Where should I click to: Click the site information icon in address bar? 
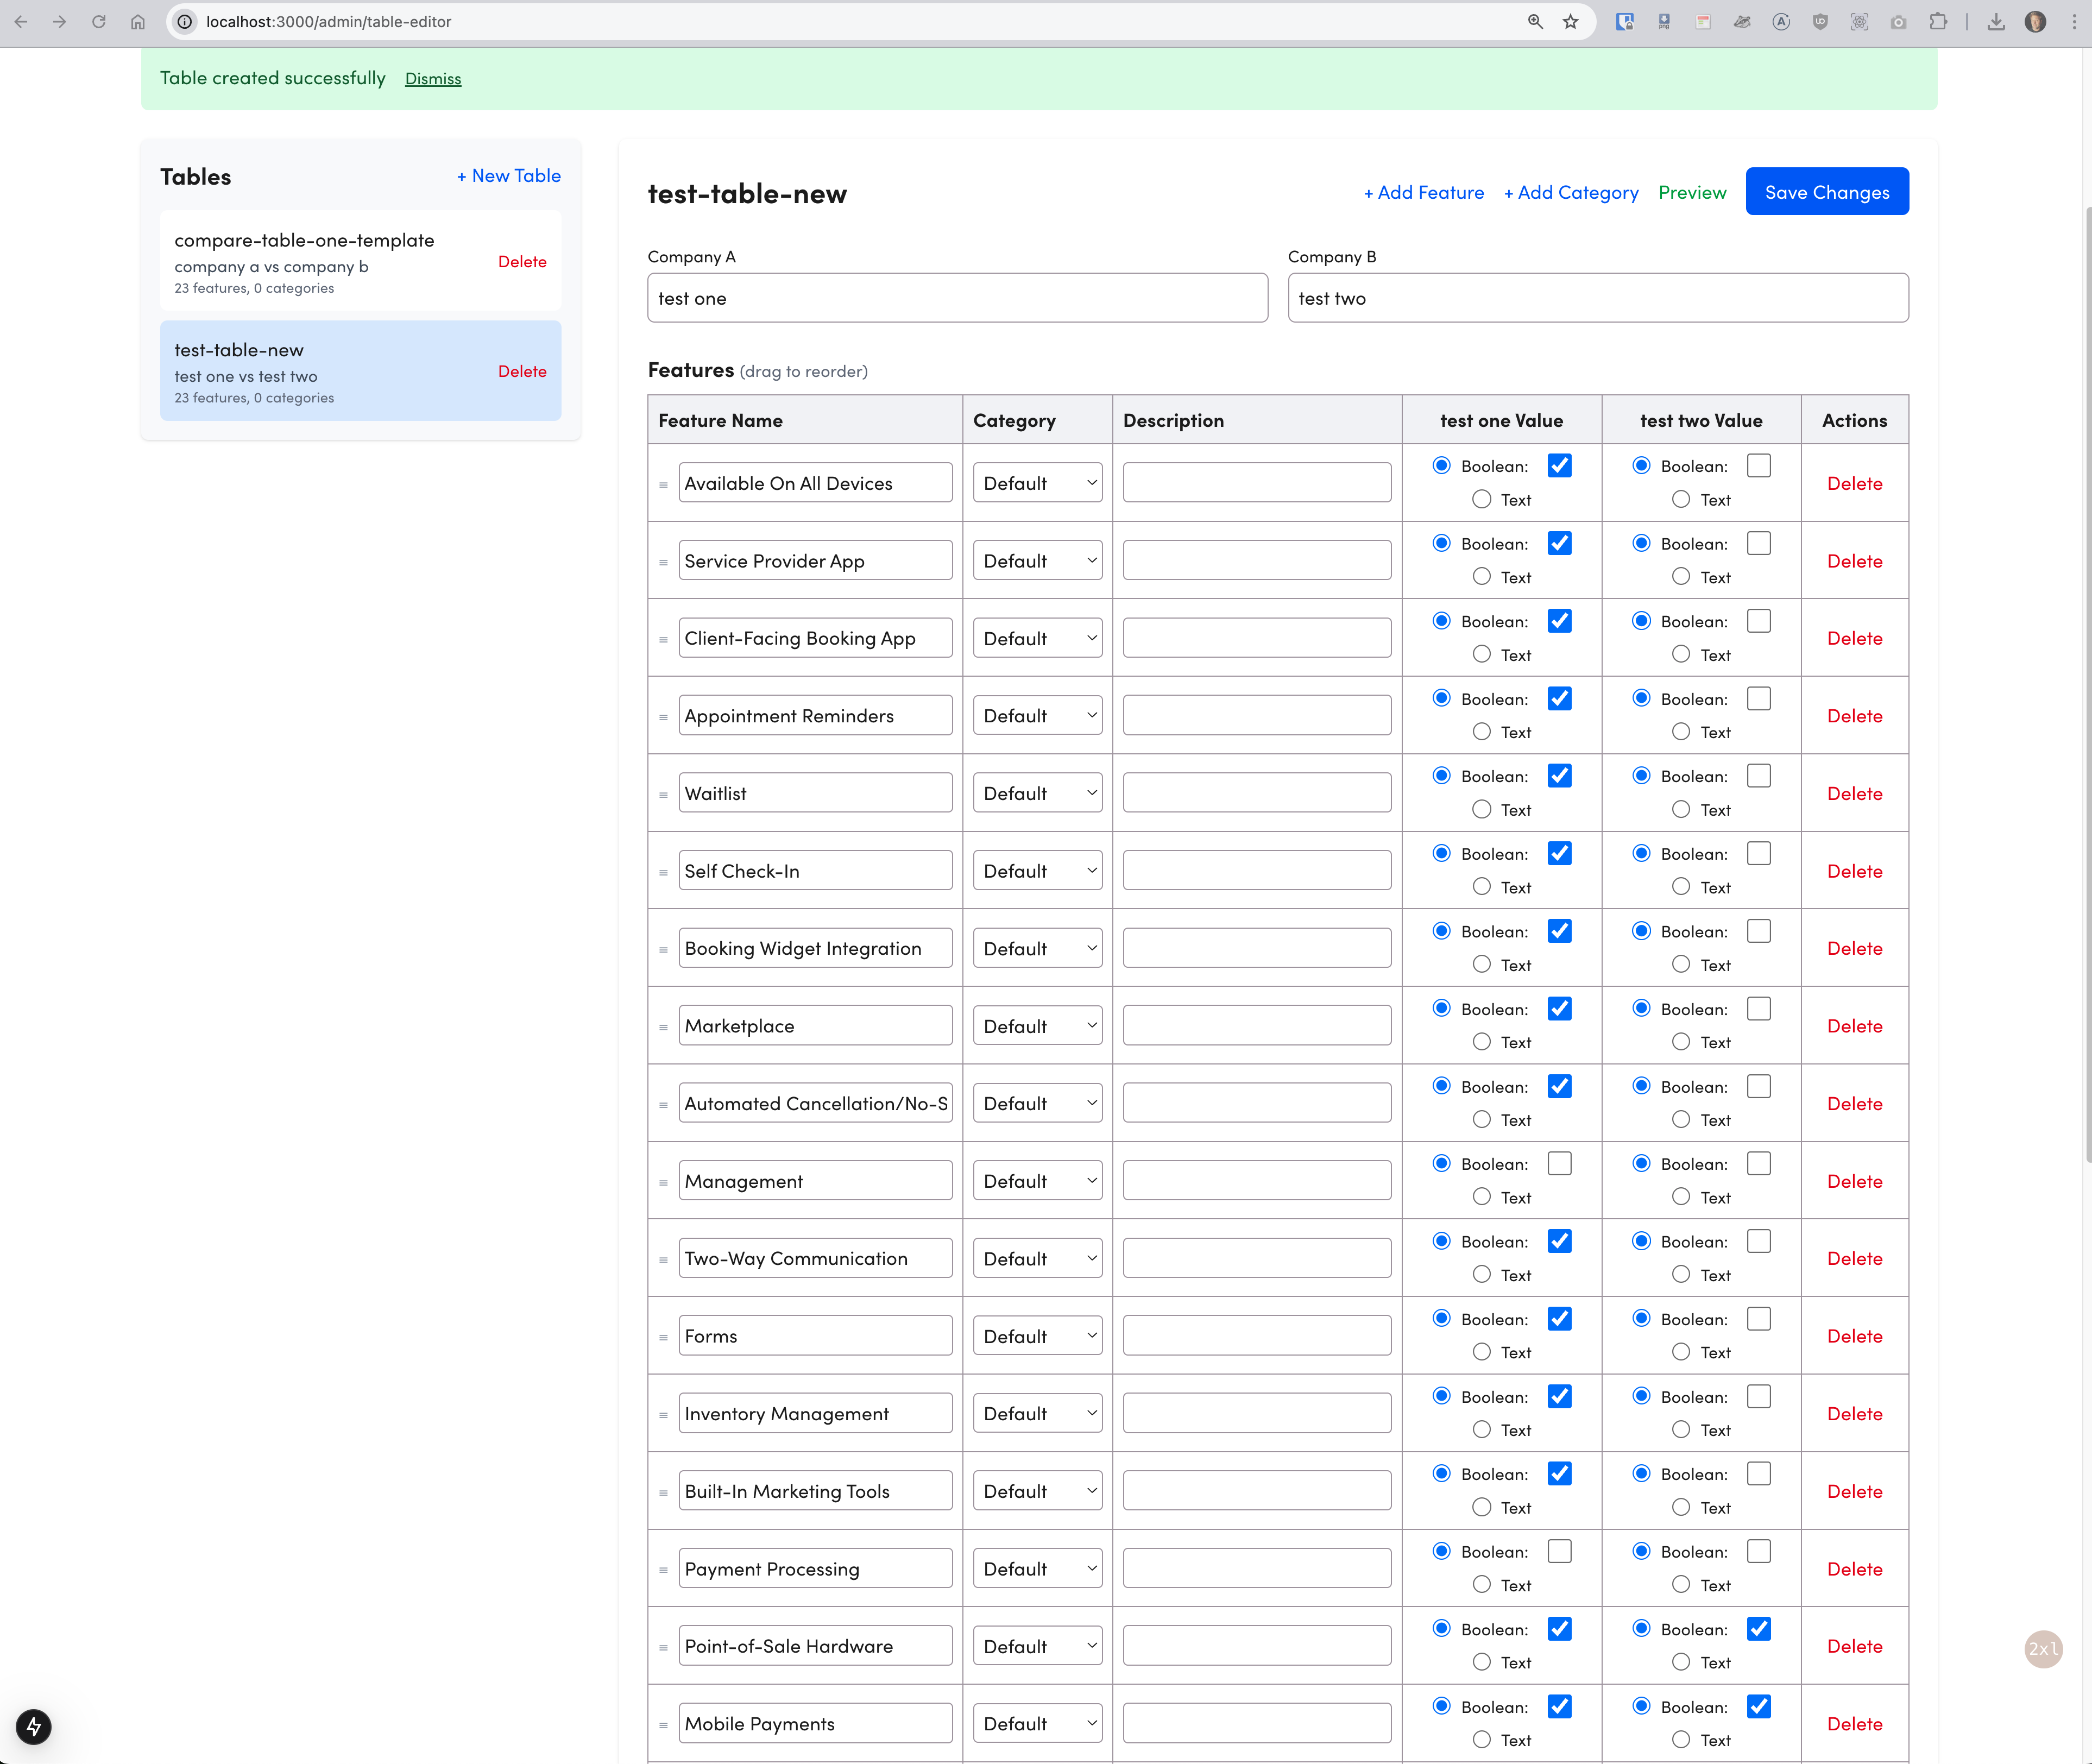click(x=185, y=21)
